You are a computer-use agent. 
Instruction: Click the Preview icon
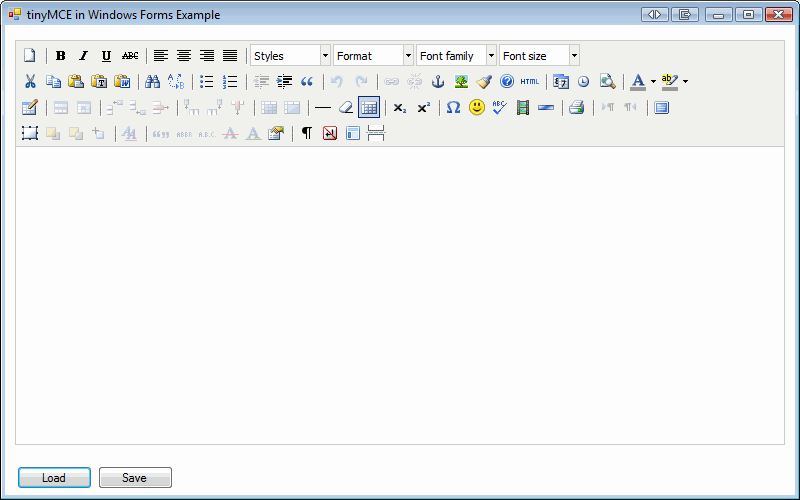click(607, 81)
